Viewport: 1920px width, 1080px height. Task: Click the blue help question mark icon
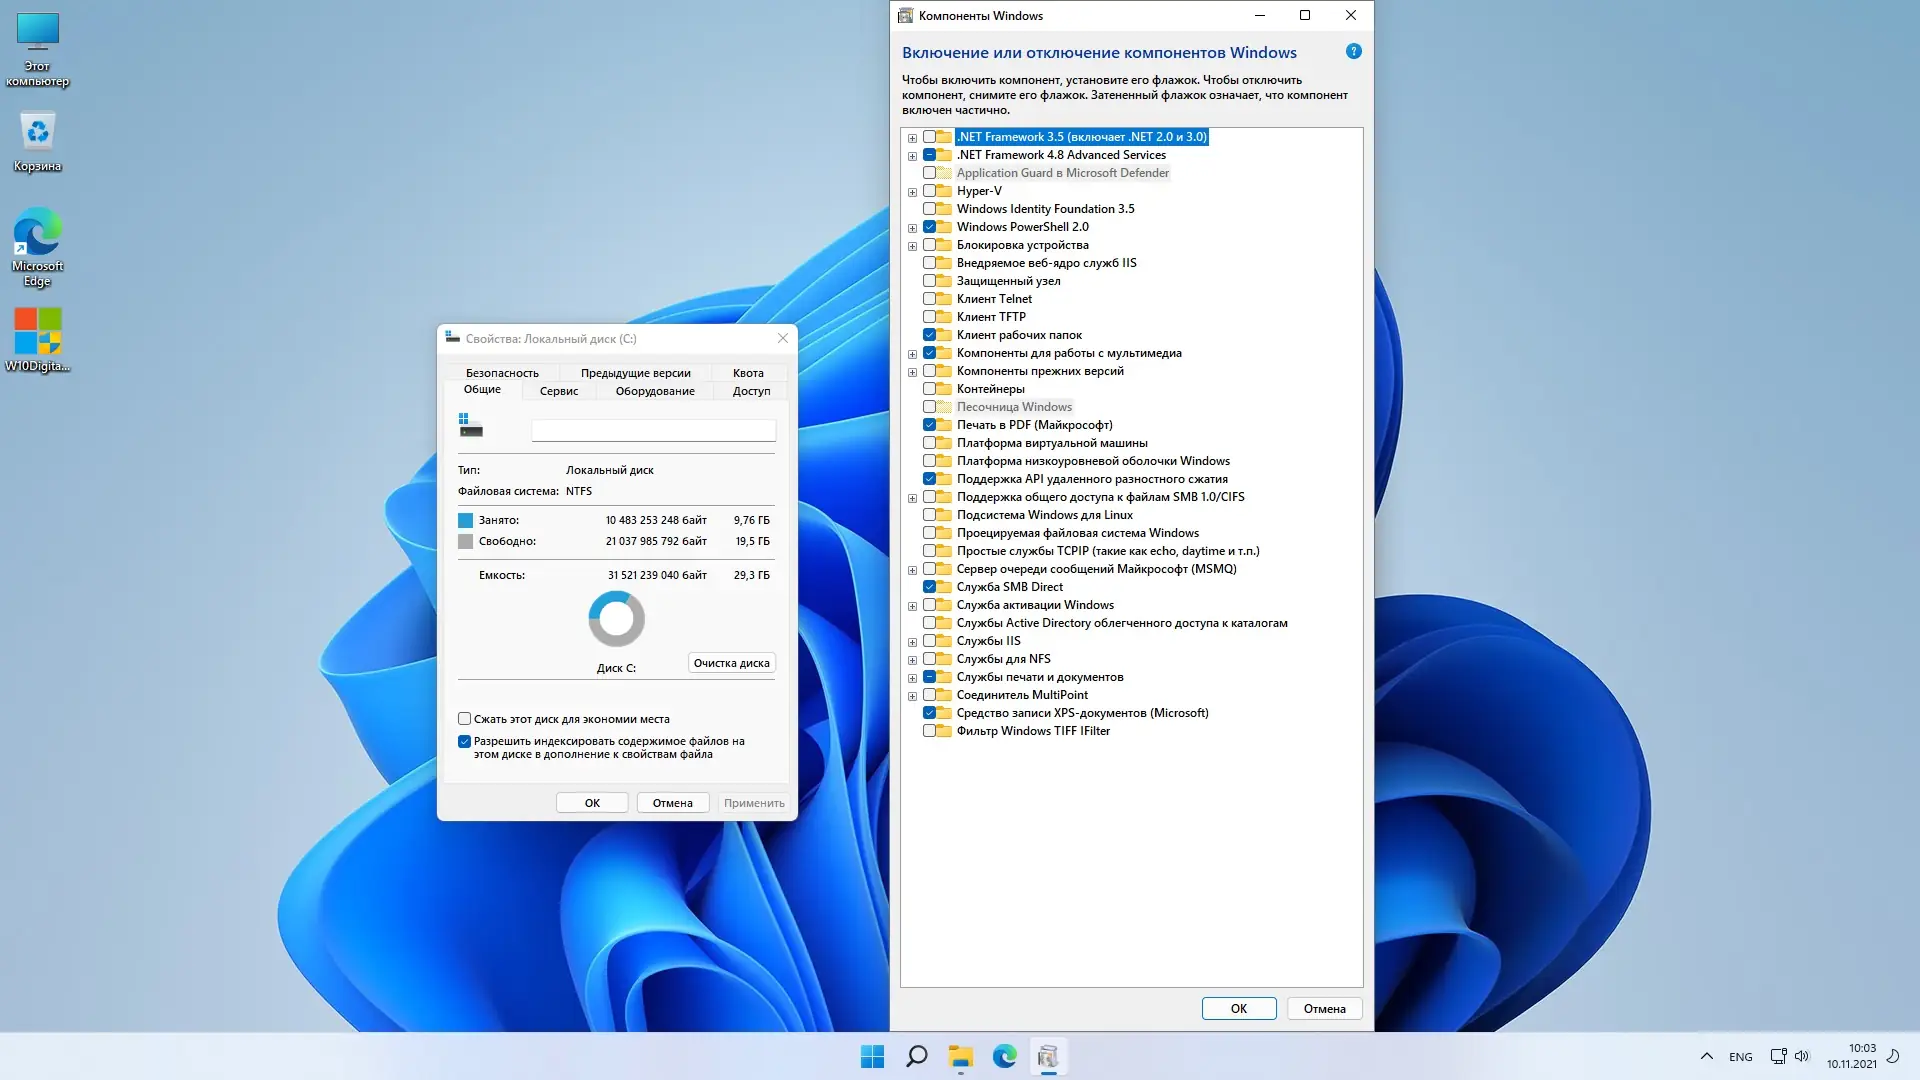[x=1353, y=52]
